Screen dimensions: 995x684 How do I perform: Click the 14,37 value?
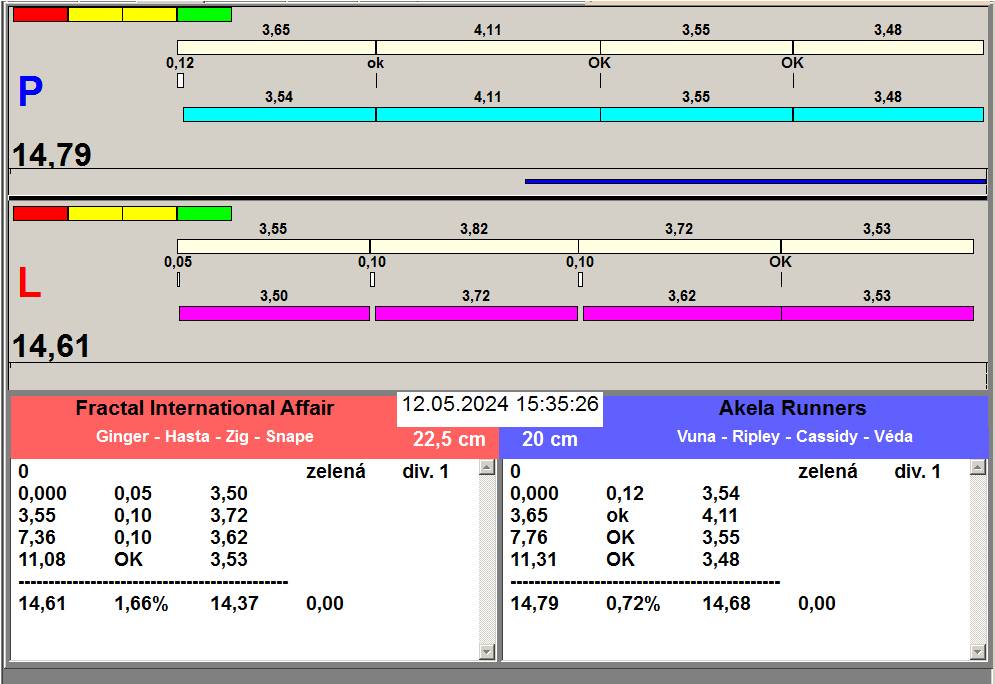pos(234,603)
